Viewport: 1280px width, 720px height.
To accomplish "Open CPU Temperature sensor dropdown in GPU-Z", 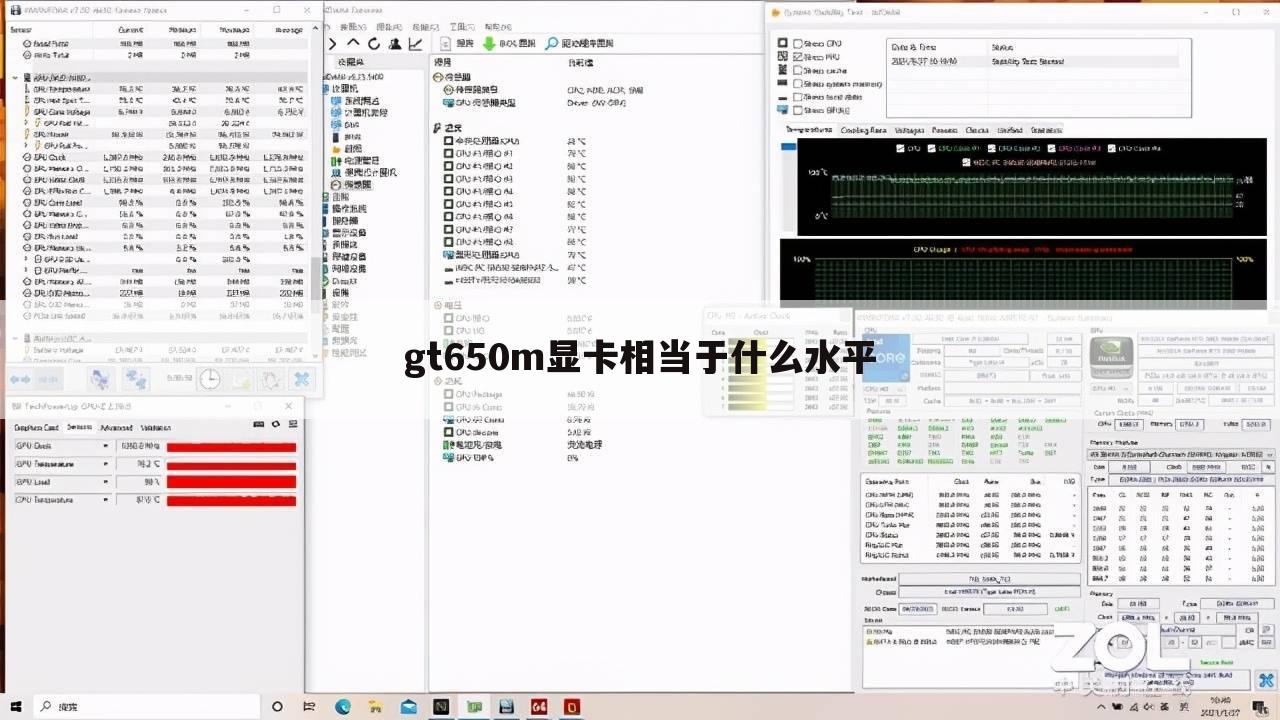I will (x=106, y=499).
